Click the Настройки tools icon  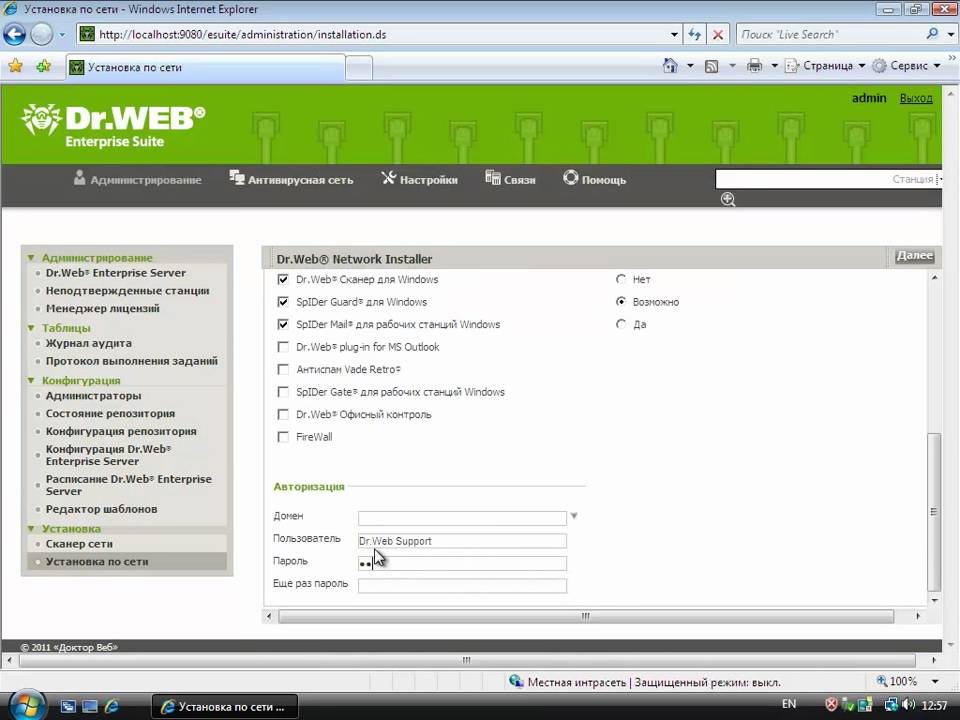389,178
